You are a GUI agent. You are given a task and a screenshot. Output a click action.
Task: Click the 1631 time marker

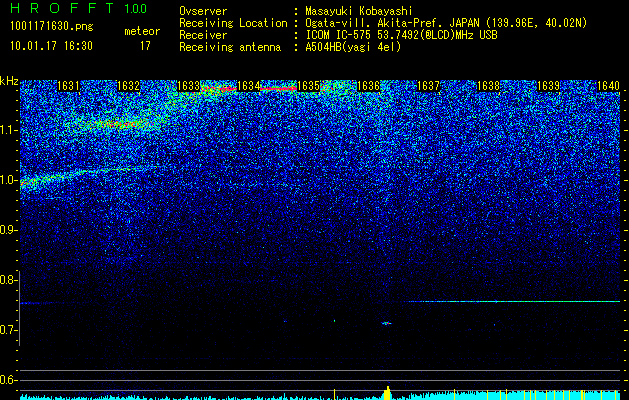[68, 86]
